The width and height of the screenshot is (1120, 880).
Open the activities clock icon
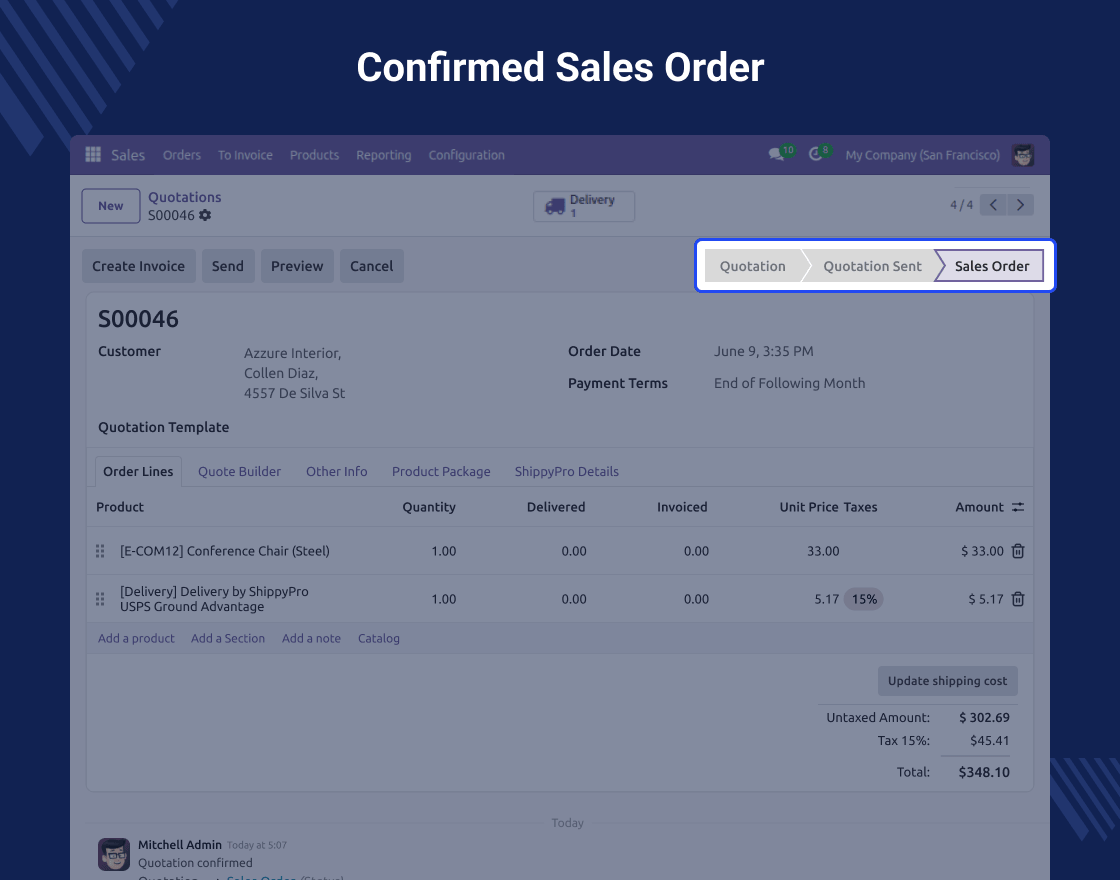point(815,154)
